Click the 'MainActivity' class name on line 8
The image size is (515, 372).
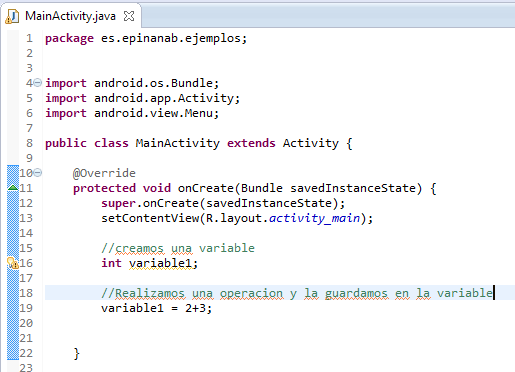tap(178, 143)
